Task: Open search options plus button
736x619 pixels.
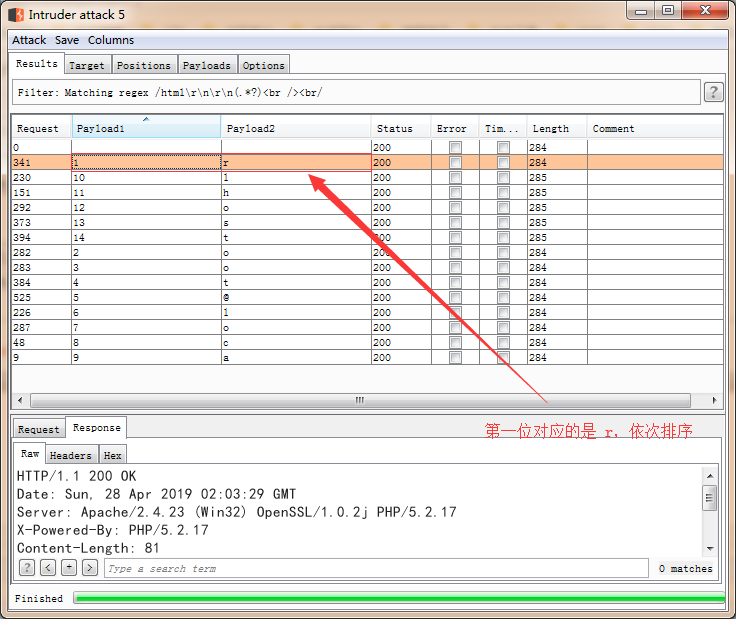Action: coord(69,568)
